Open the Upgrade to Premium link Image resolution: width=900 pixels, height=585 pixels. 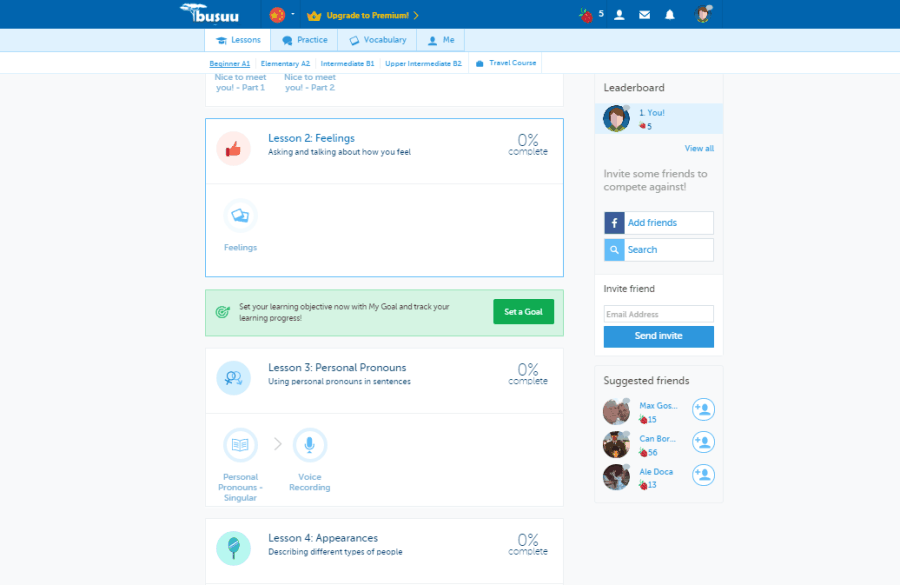(372, 16)
